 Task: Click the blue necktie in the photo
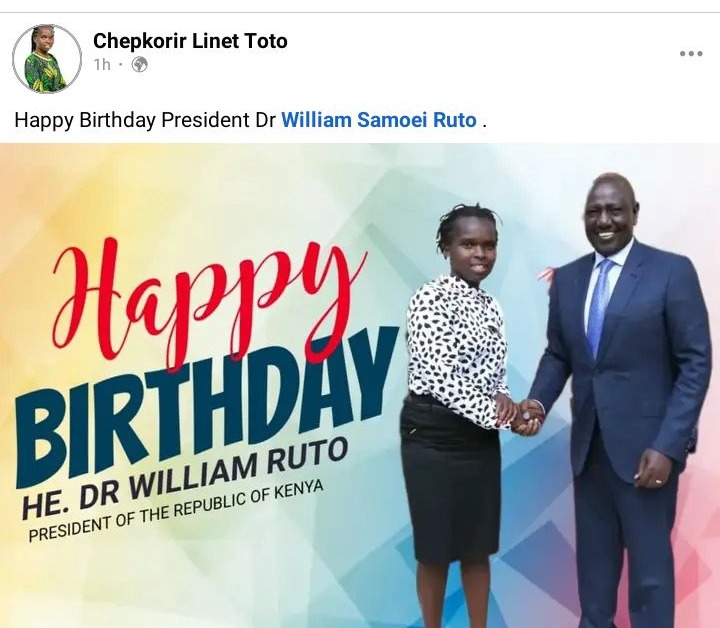(599, 308)
